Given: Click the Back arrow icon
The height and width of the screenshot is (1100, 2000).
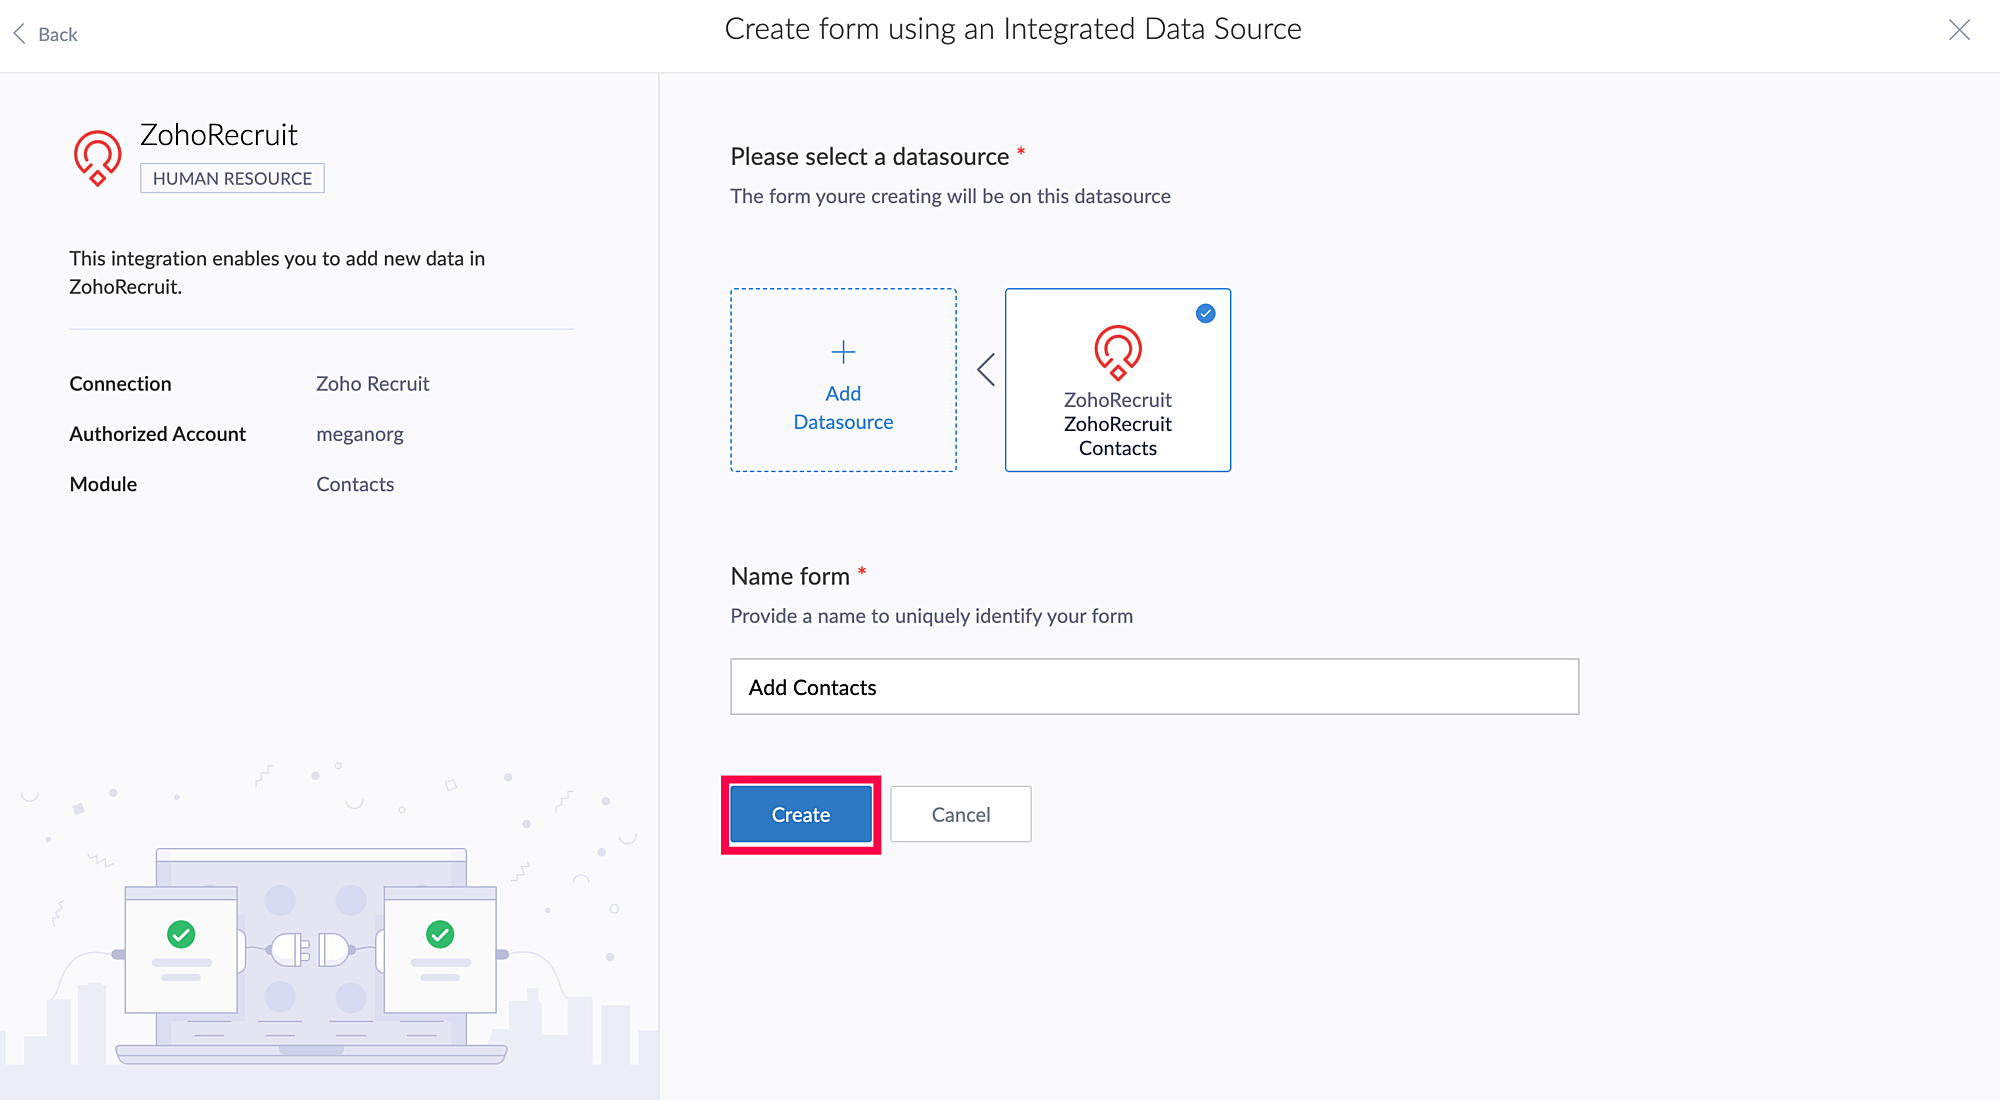Looking at the screenshot, I should (19, 34).
